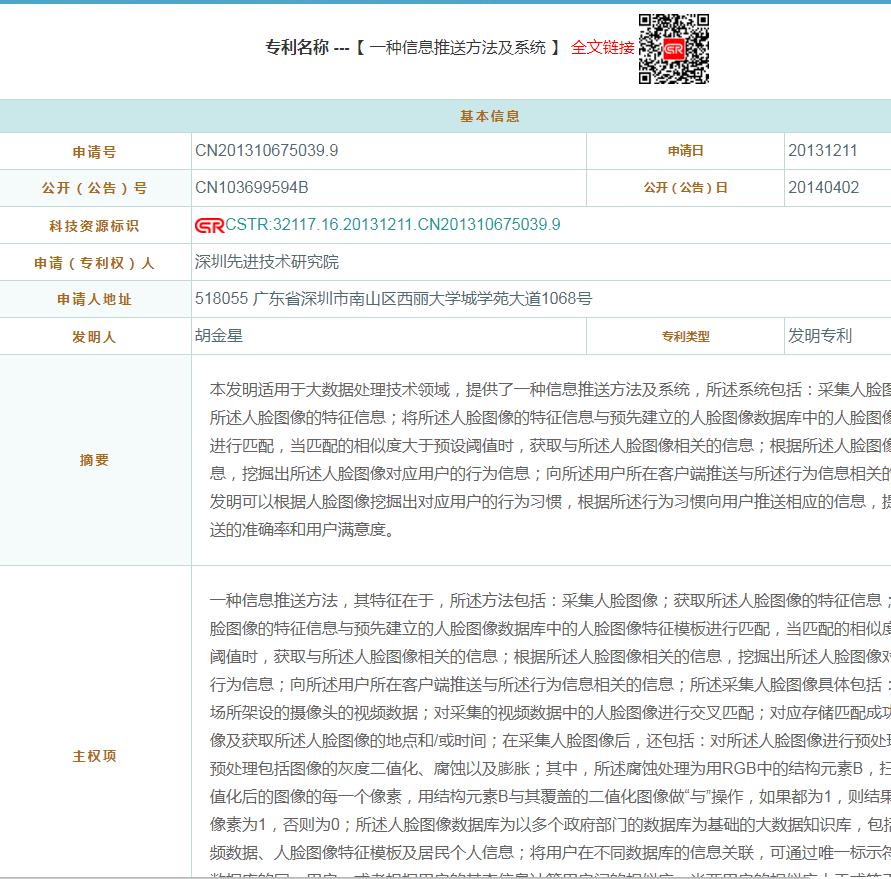Click the red CSTR logo icon
The height and width of the screenshot is (879, 891).
[x=209, y=225]
